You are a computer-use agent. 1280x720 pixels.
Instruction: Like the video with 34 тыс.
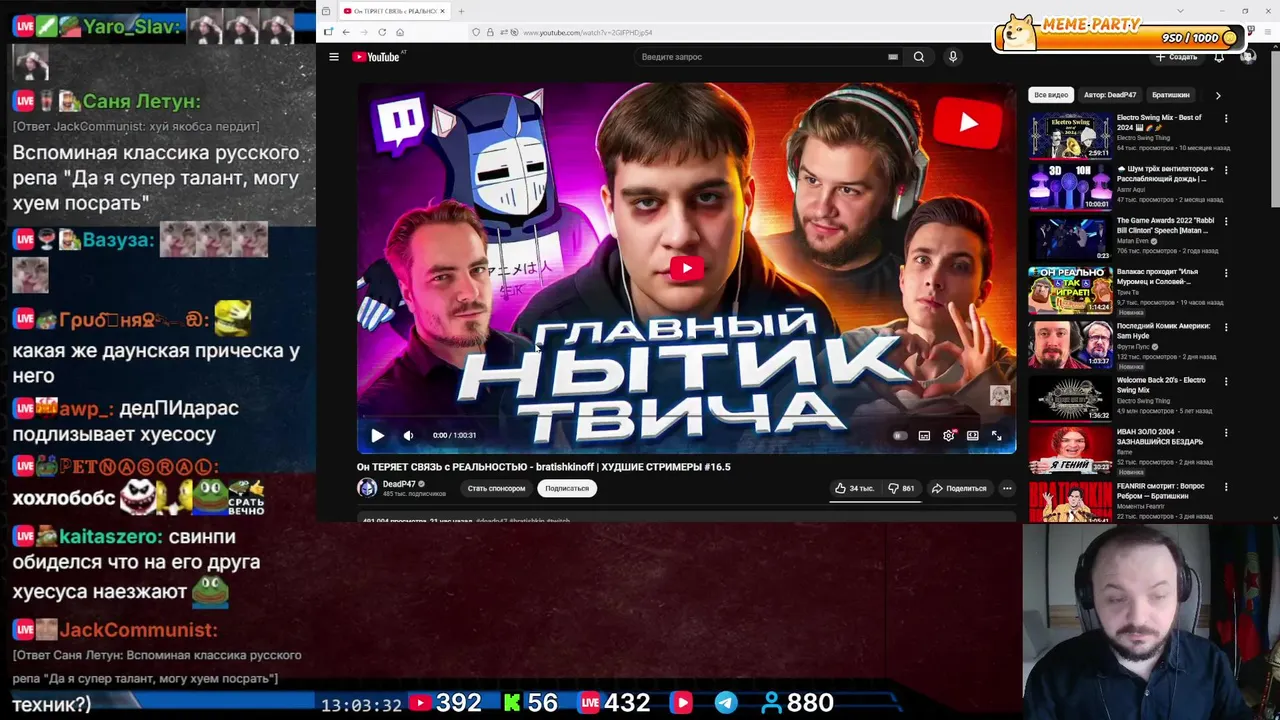coord(854,488)
